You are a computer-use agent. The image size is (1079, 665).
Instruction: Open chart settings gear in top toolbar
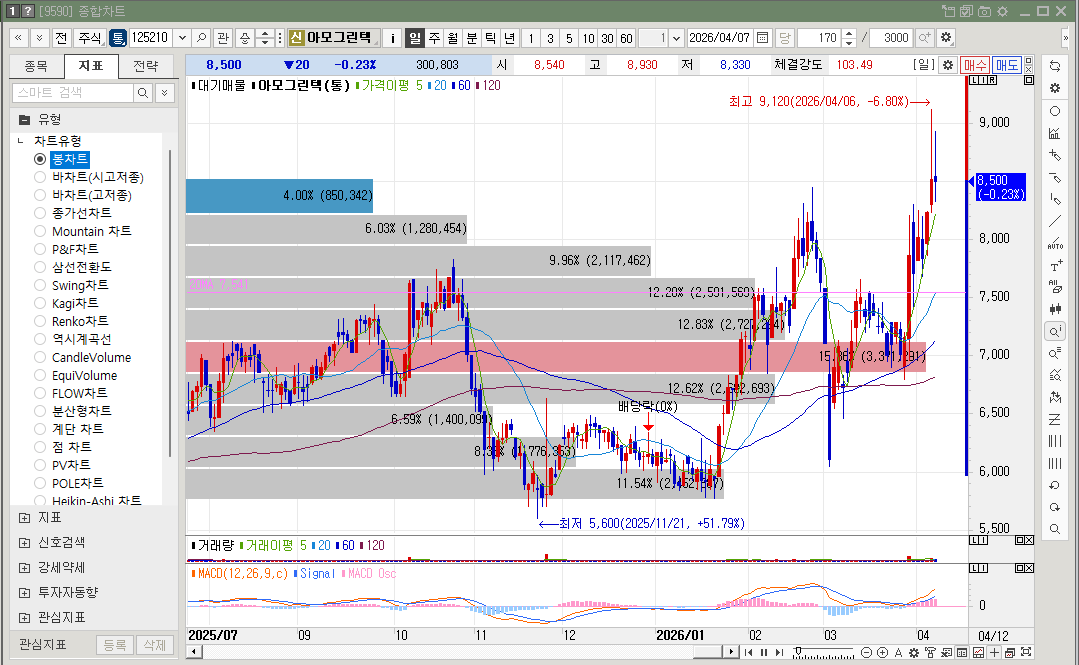tap(946, 38)
